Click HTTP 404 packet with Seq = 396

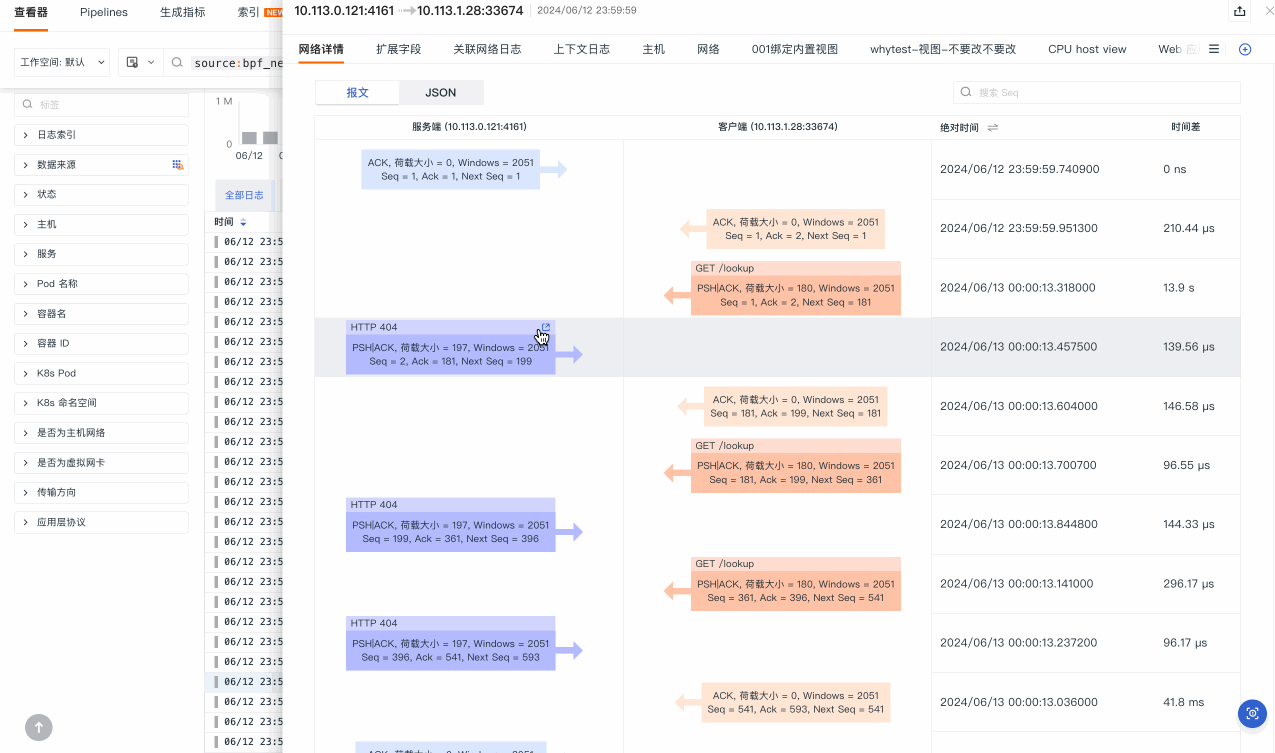coord(451,643)
